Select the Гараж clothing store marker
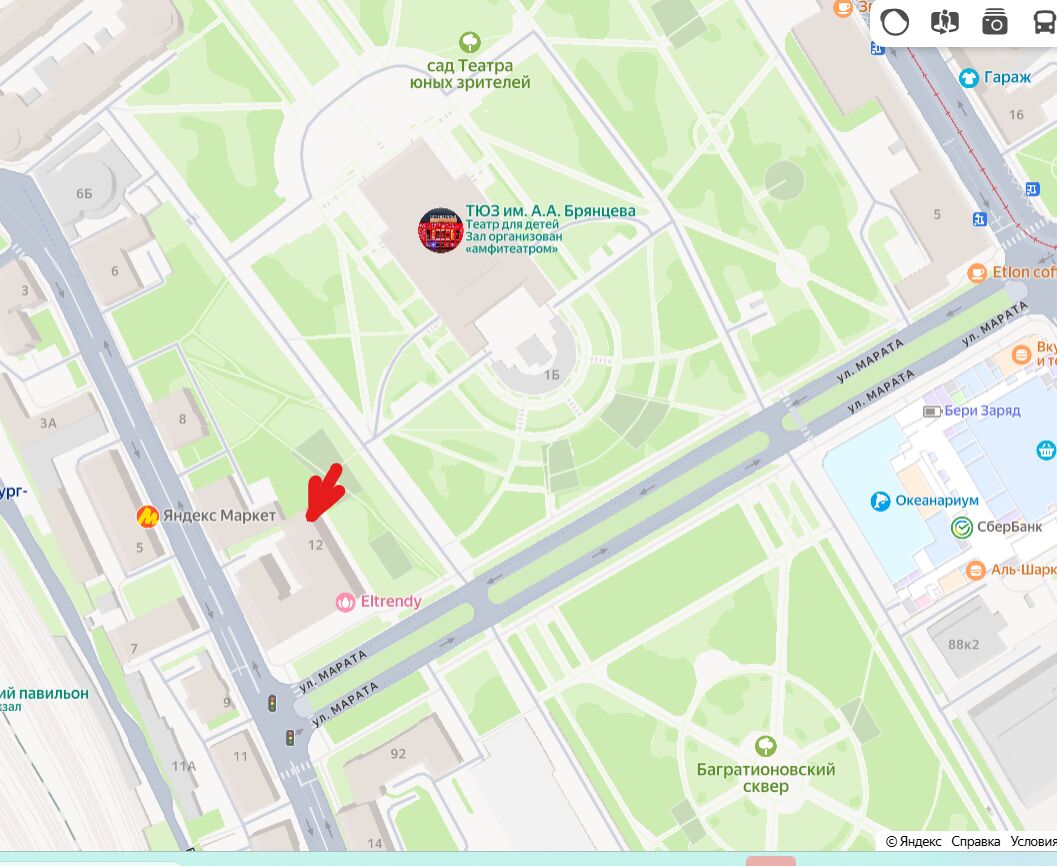Screen dimensions: 1057x866 (969, 78)
